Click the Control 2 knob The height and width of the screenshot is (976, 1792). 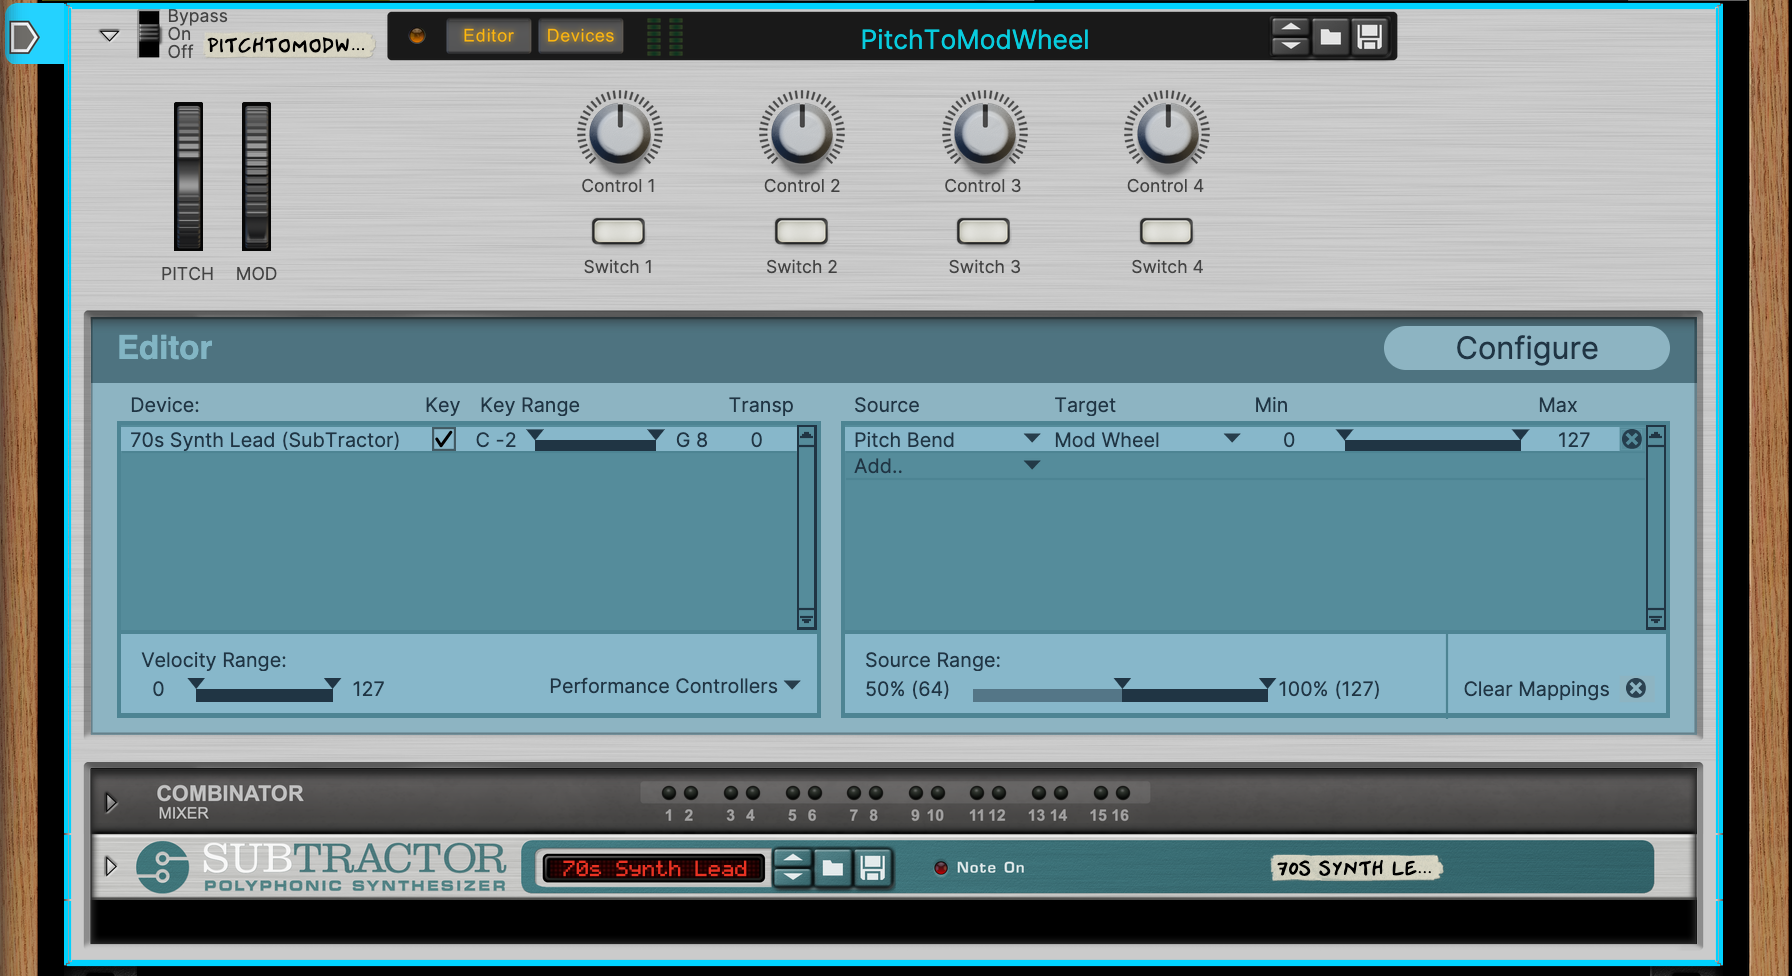[802, 133]
